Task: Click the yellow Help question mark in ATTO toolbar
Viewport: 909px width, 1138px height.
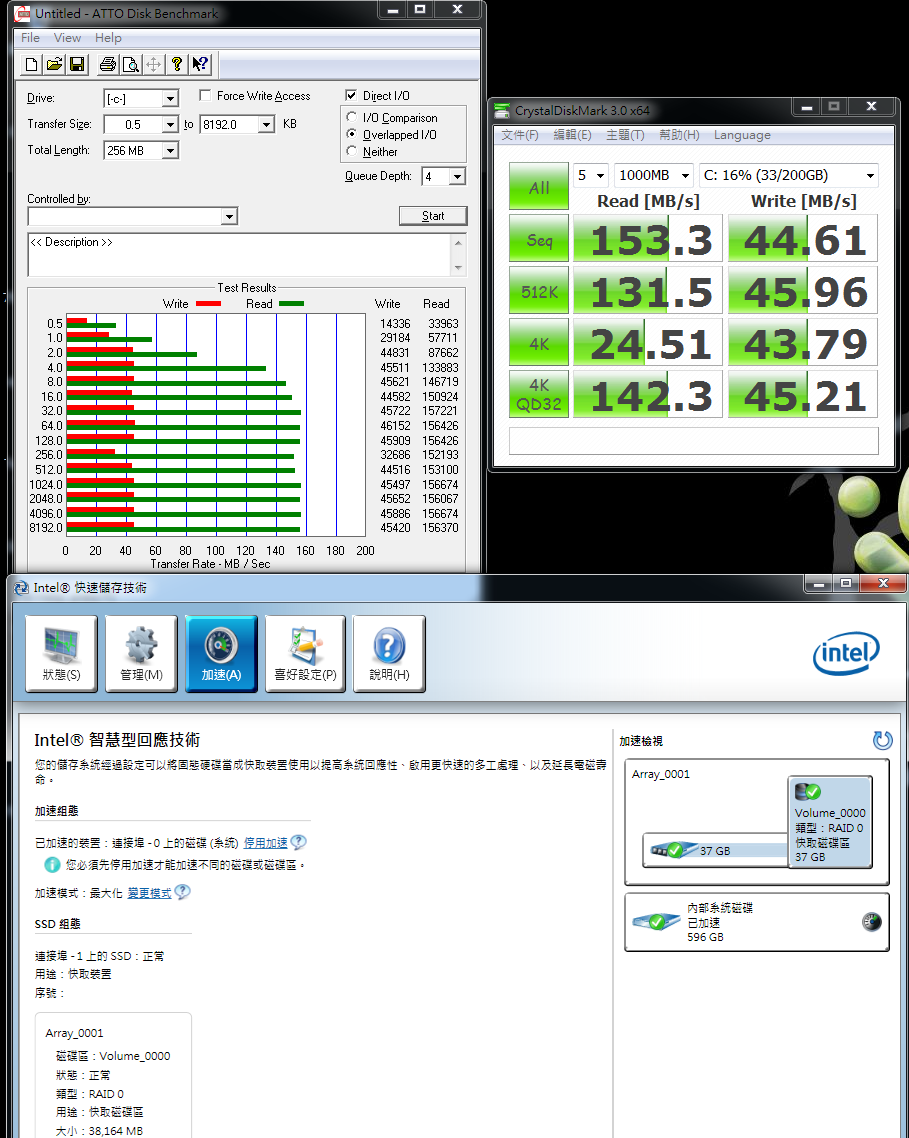Action: pos(176,65)
